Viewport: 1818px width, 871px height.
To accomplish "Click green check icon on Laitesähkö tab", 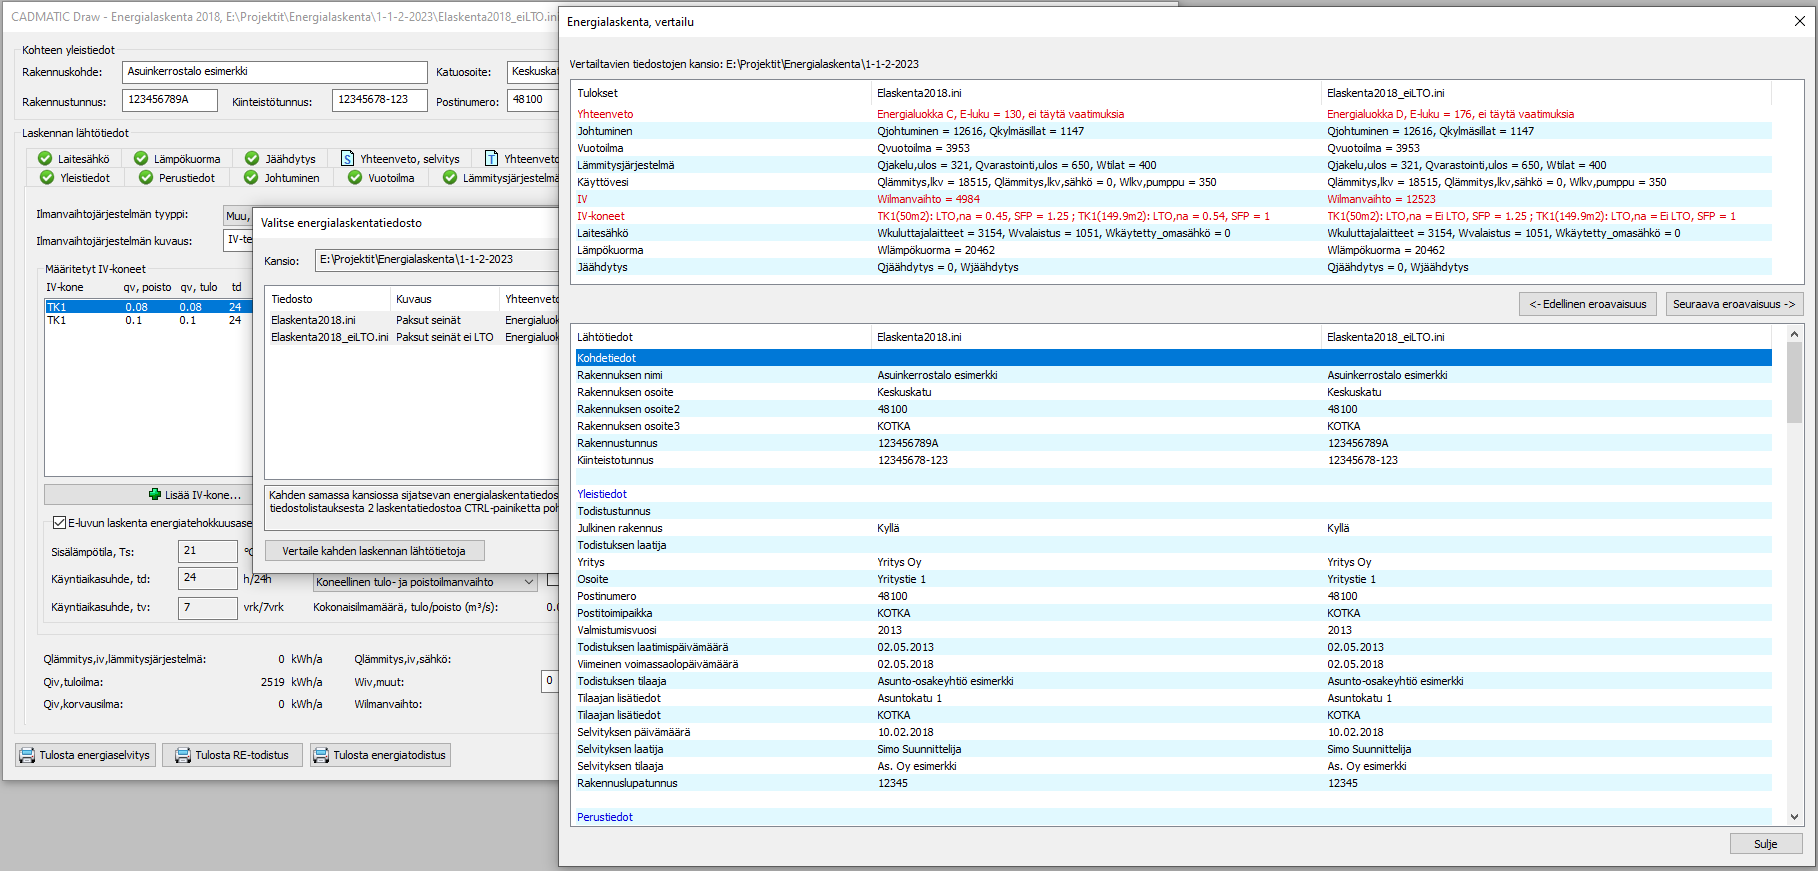I will [45, 159].
